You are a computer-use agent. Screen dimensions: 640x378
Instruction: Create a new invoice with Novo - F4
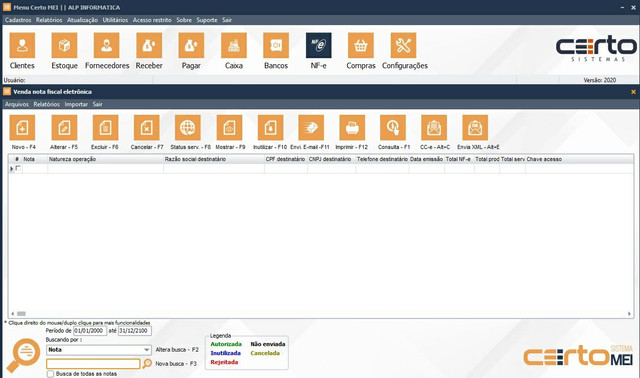pyautogui.click(x=22, y=128)
